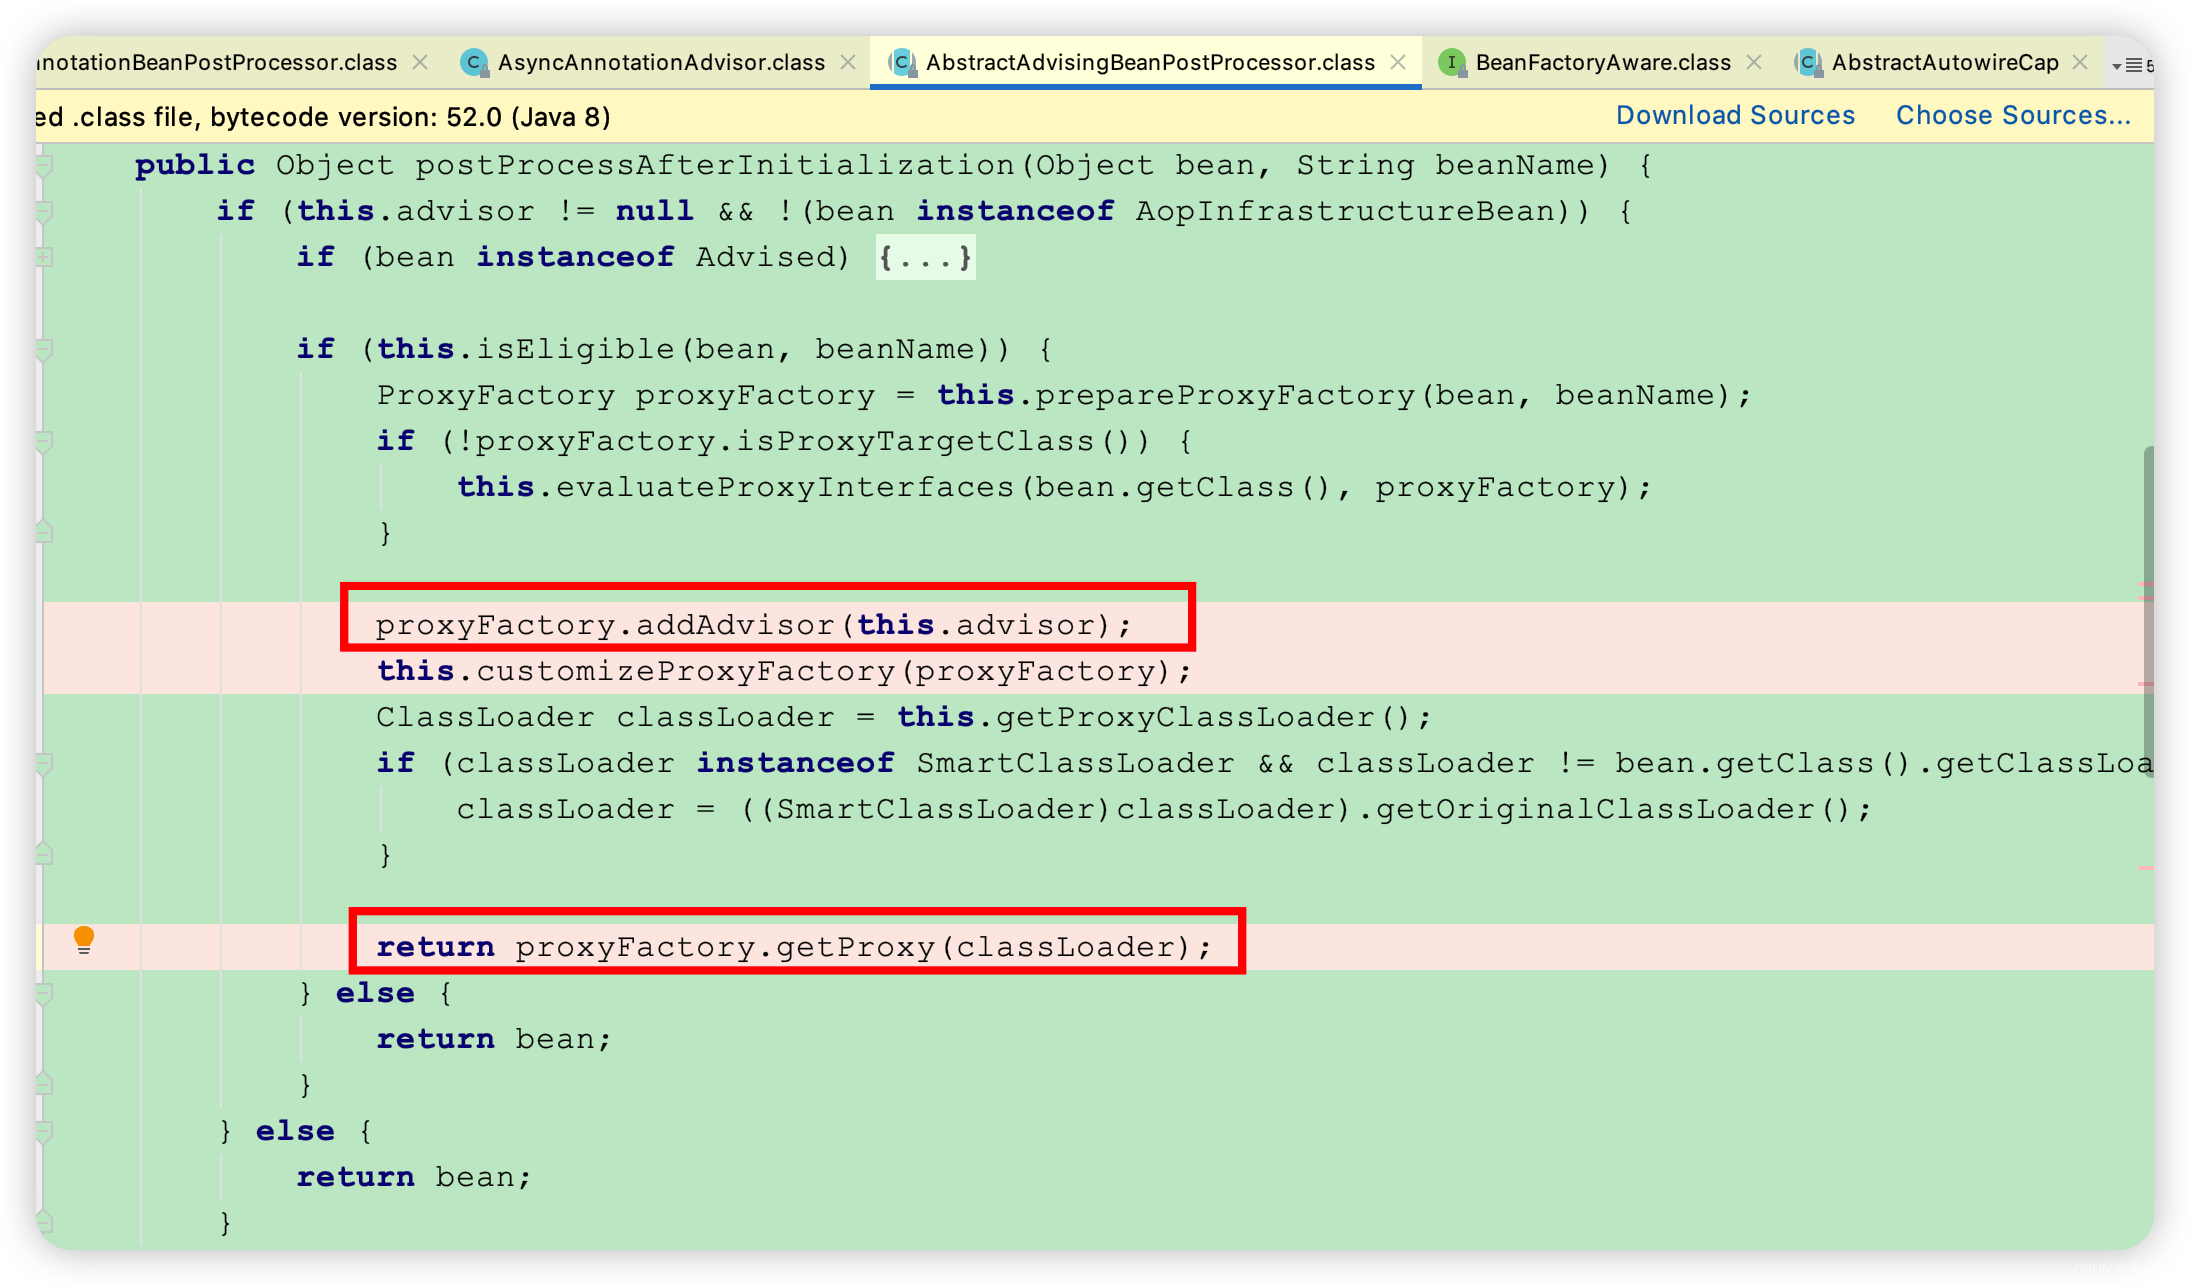This screenshot has width=2190, height=1286.
Task: Click the BeanFactoryAware interface icon
Action: click(1451, 63)
